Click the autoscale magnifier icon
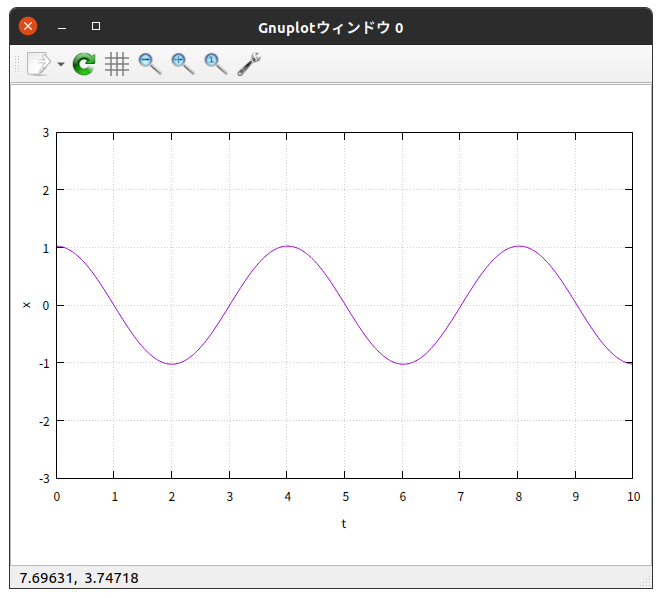 [x=216, y=64]
